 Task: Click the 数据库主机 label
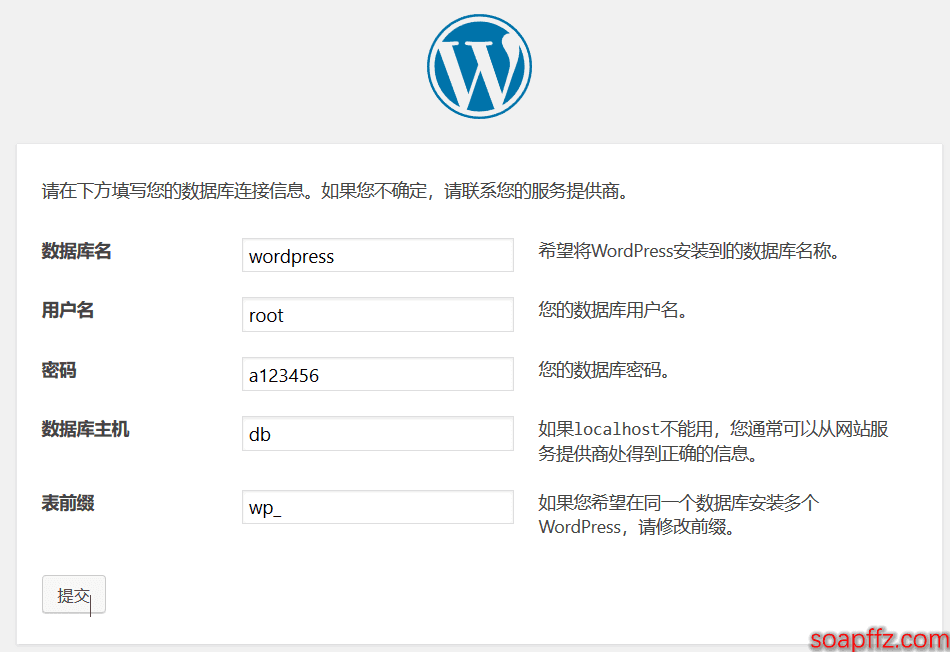[85, 429]
